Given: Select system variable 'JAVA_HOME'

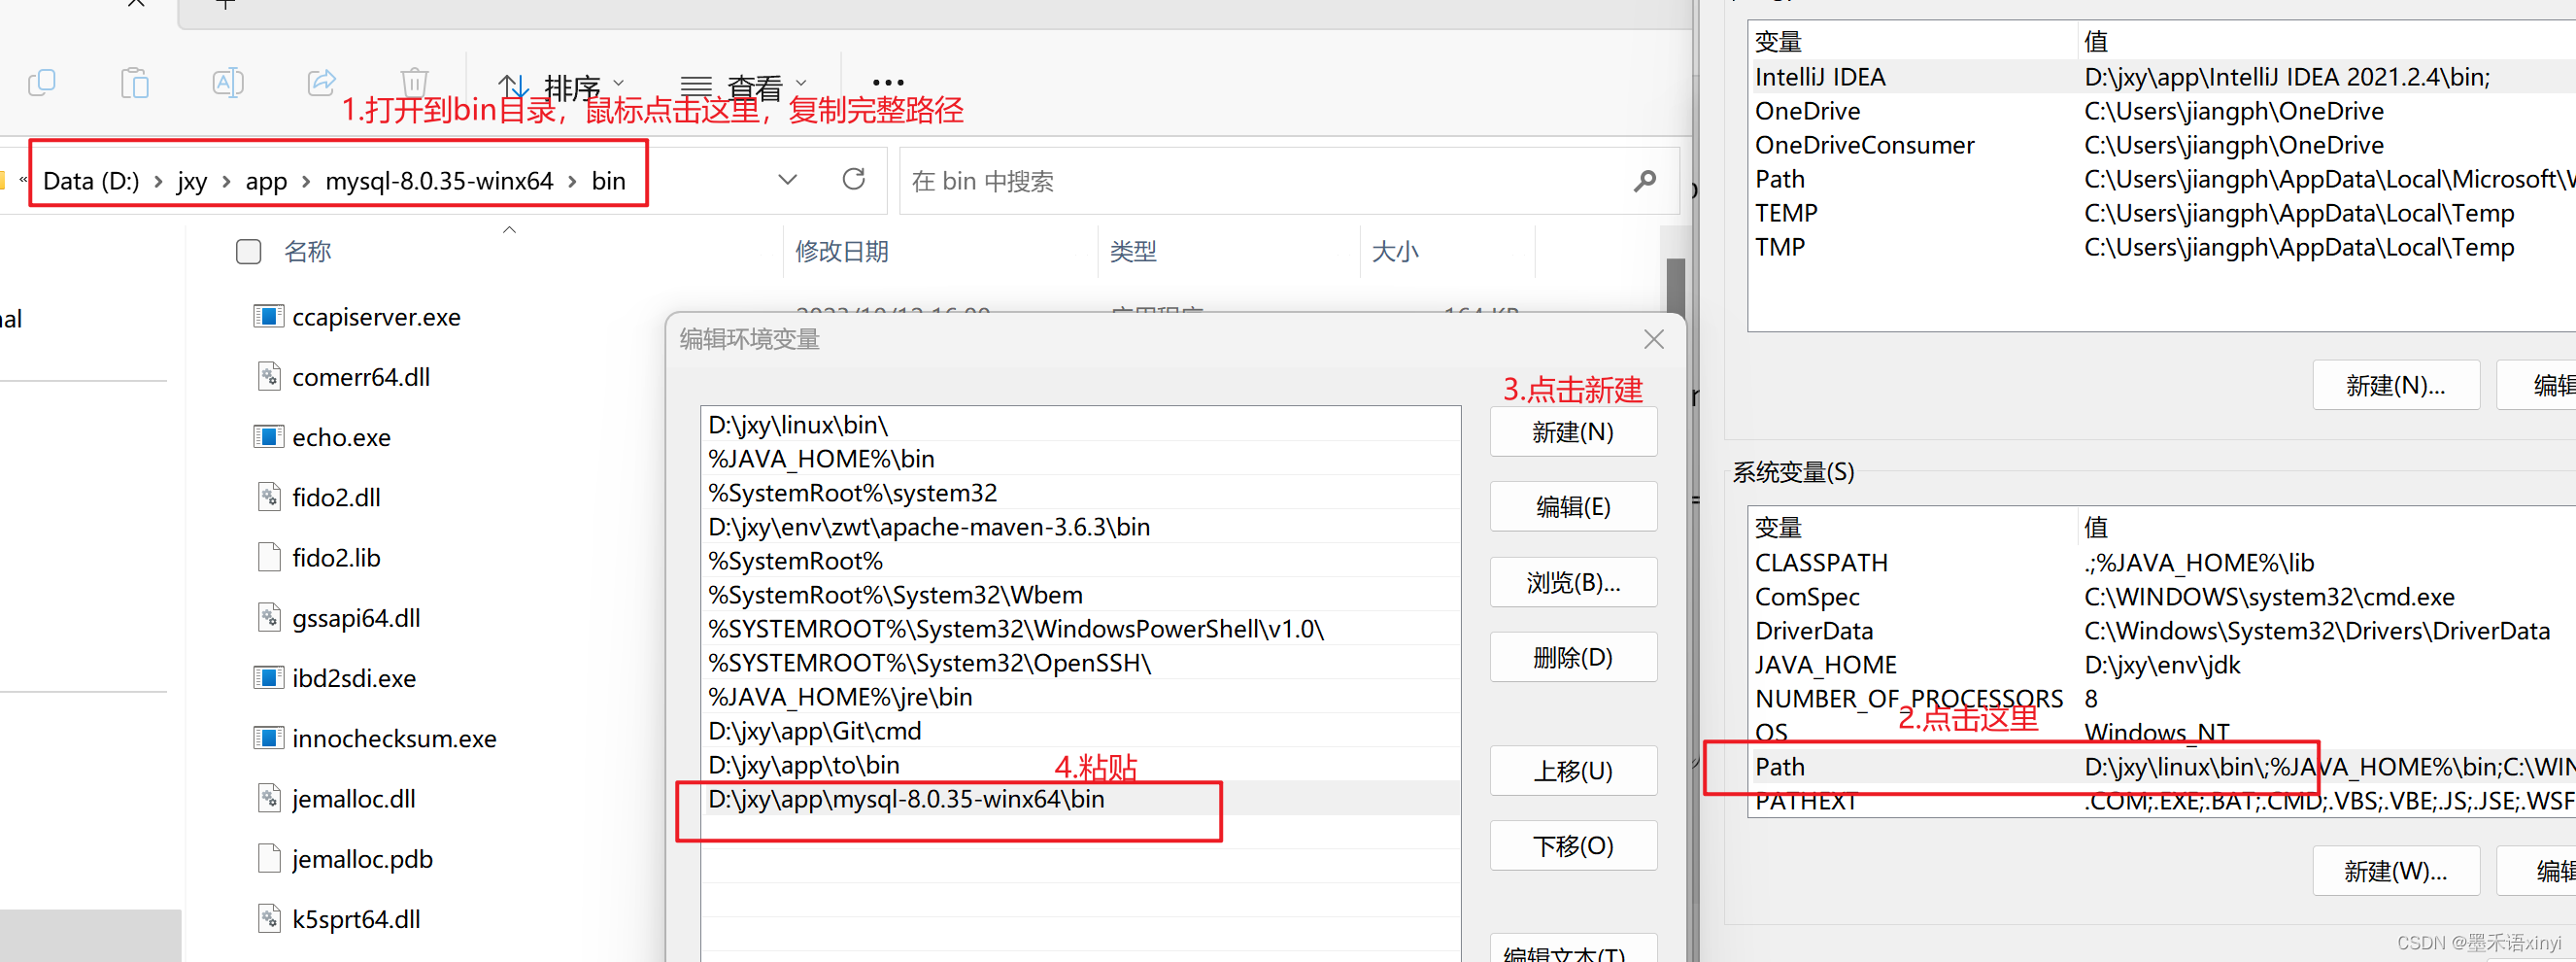Looking at the screenshot, I should click(x=2163, y=665).
